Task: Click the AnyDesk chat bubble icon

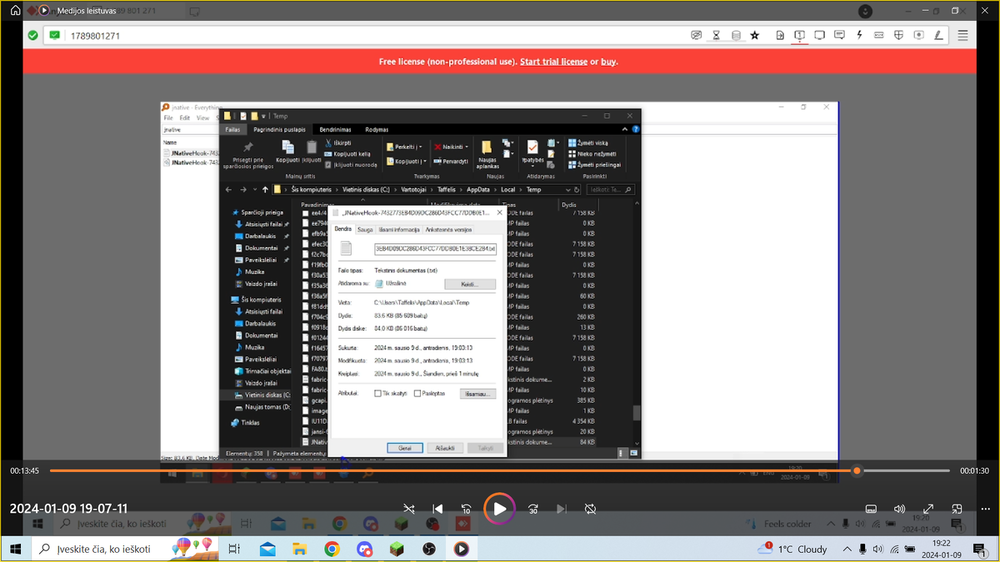Action: click(839, 36)
